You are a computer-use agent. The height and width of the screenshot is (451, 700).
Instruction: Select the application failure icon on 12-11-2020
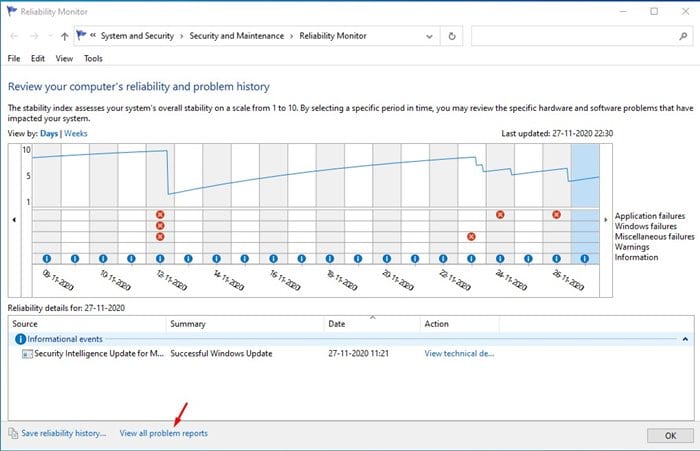tap(160, 215)
